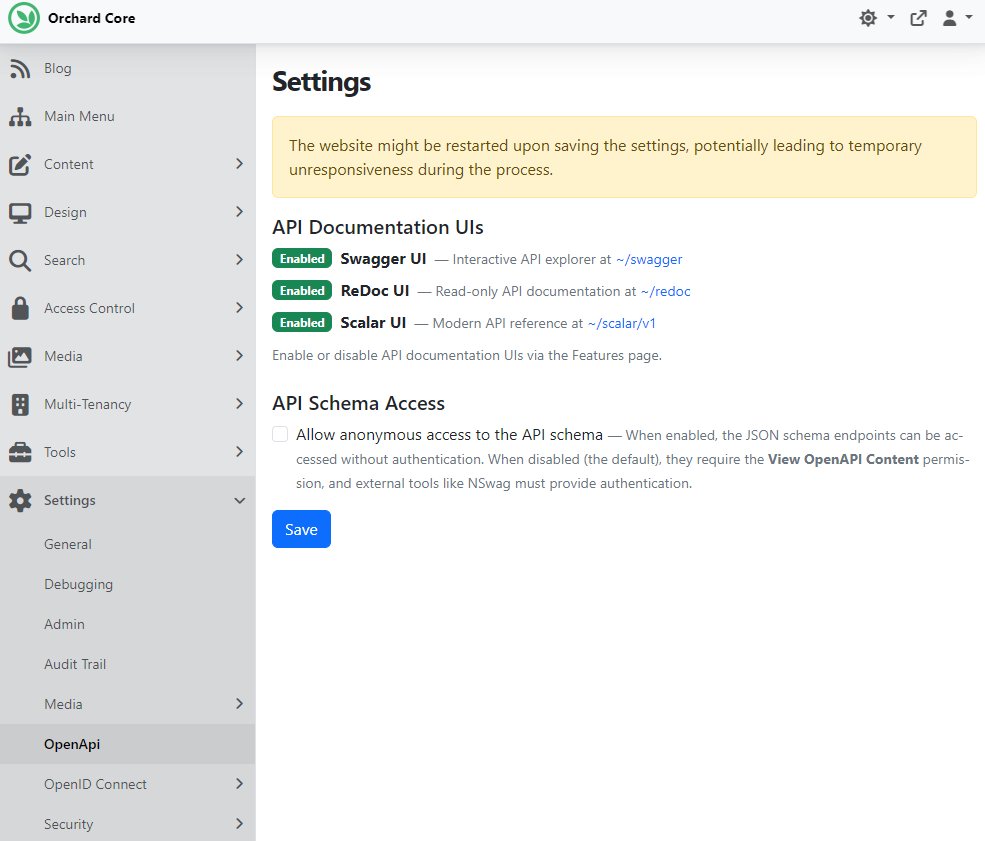The width and height of the screenshot is (985, 841).
Task: Click the Main Menu sitemap icon
Action: [x=20, y=116]
